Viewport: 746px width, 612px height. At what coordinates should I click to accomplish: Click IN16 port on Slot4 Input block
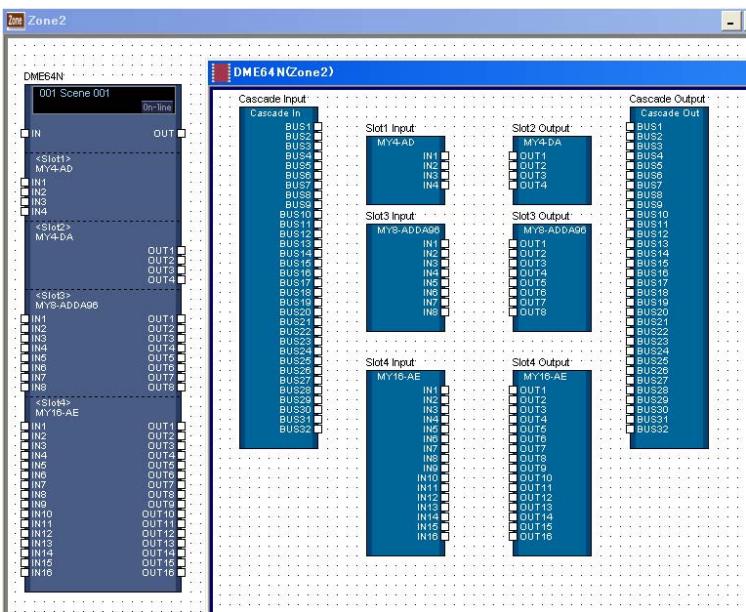coord(445,536)
